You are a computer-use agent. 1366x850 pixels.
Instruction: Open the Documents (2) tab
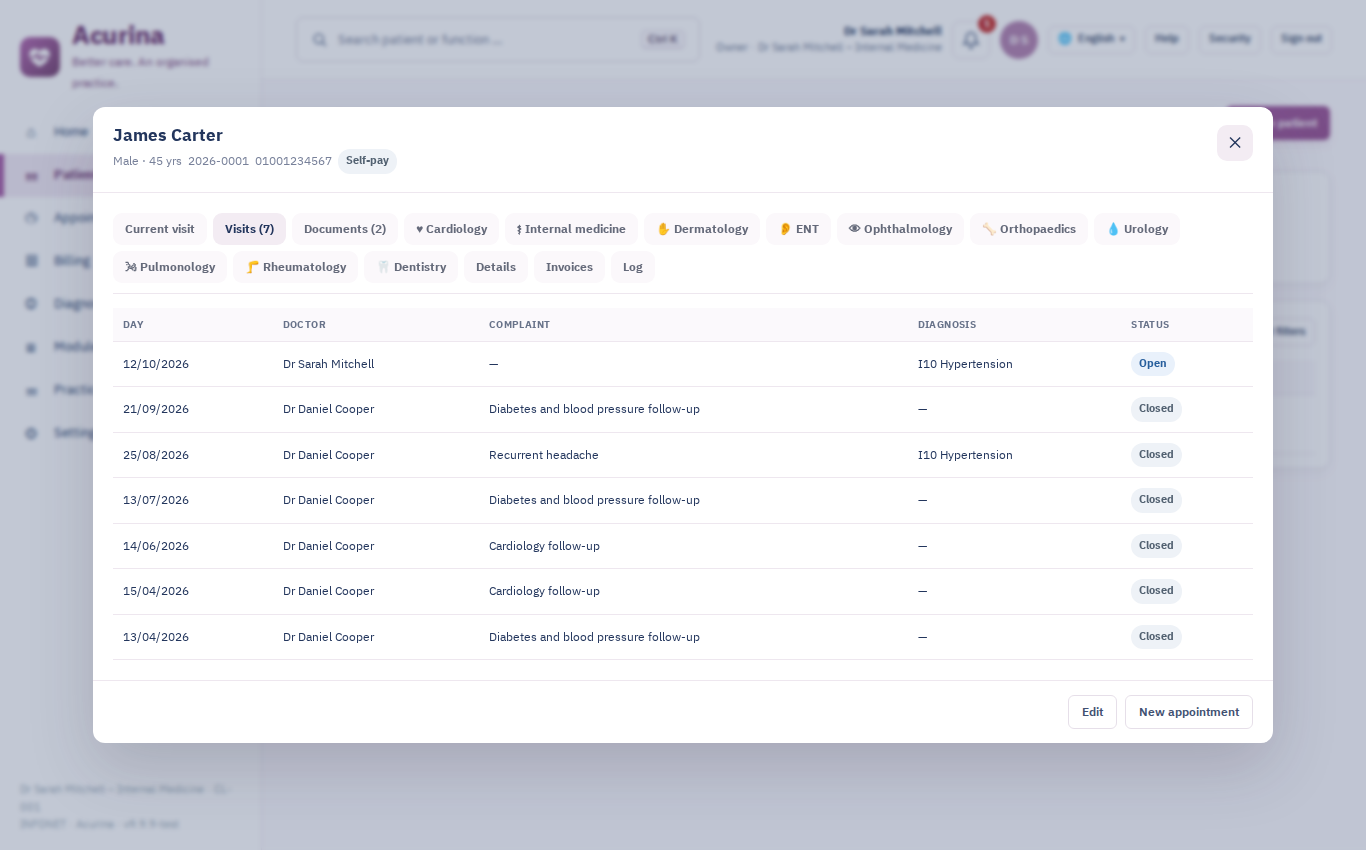[345, 229]
